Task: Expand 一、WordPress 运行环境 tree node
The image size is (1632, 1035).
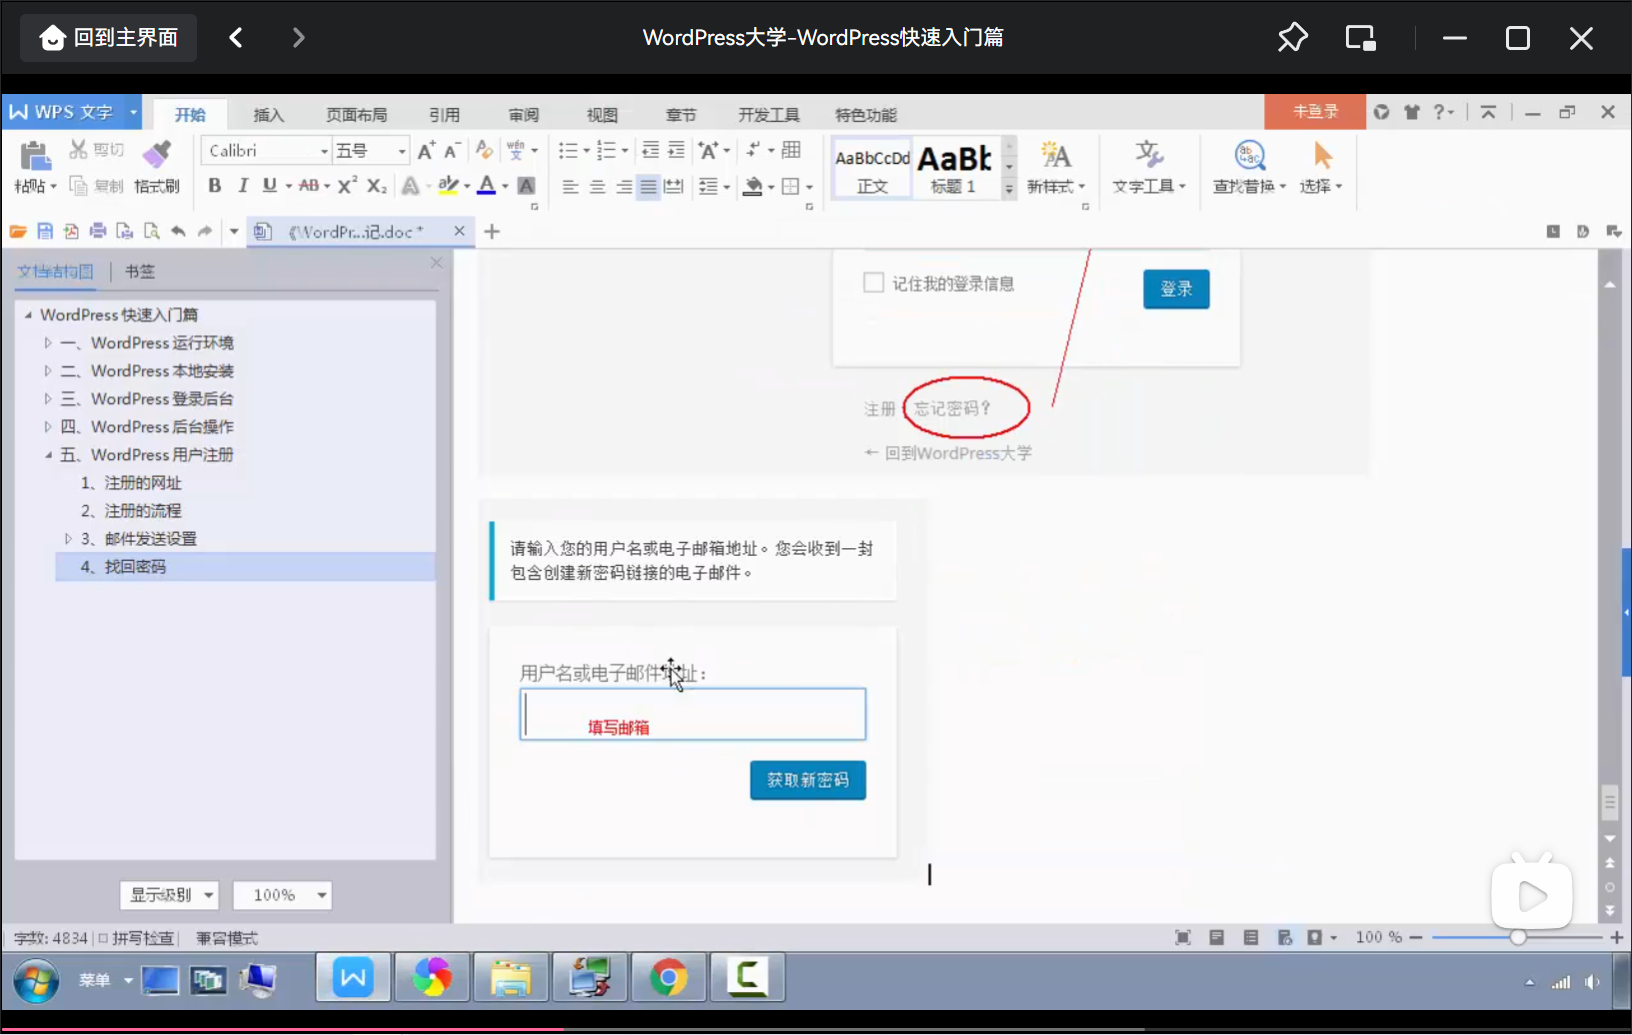Action: pos(47,343)
